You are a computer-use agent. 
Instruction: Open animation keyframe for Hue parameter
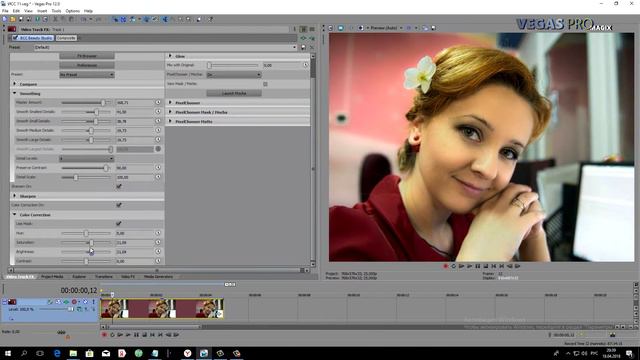pyautogui.click(x=158, y=233)
